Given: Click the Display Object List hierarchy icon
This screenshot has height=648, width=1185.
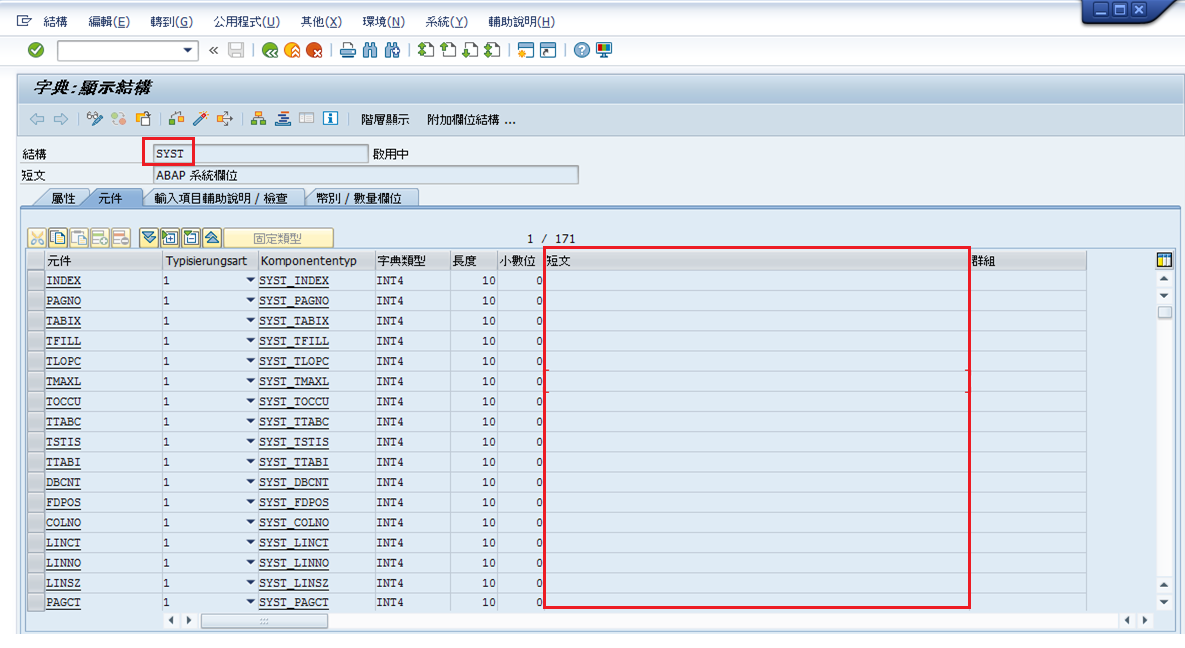Looking at the screenshot, I should click(258, 119).
